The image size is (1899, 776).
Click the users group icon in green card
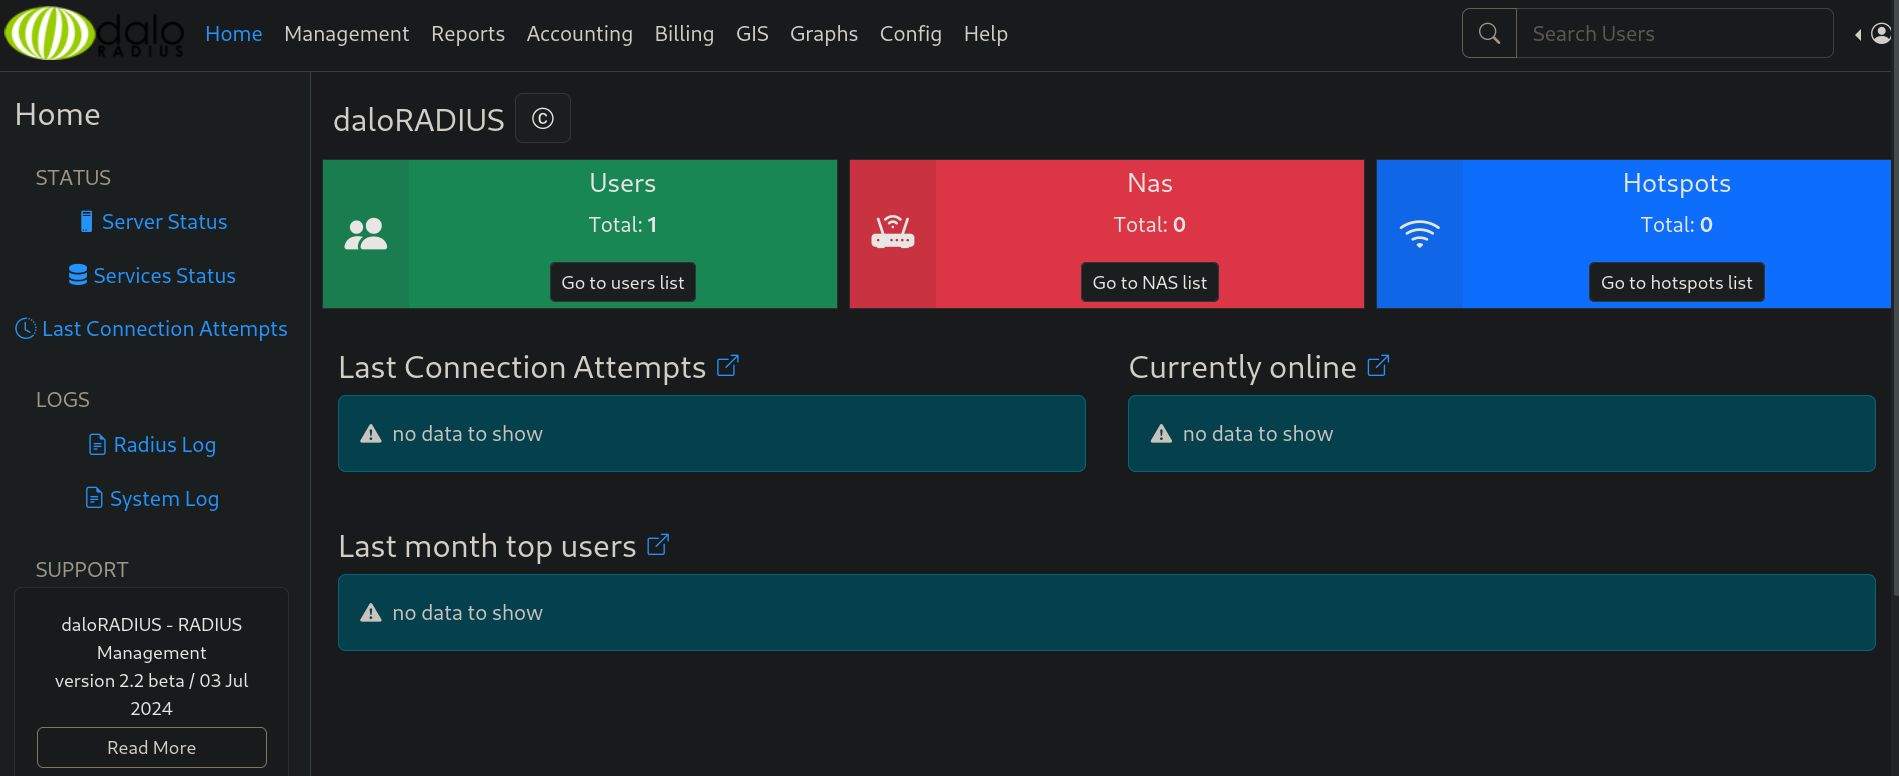[366, 234]
